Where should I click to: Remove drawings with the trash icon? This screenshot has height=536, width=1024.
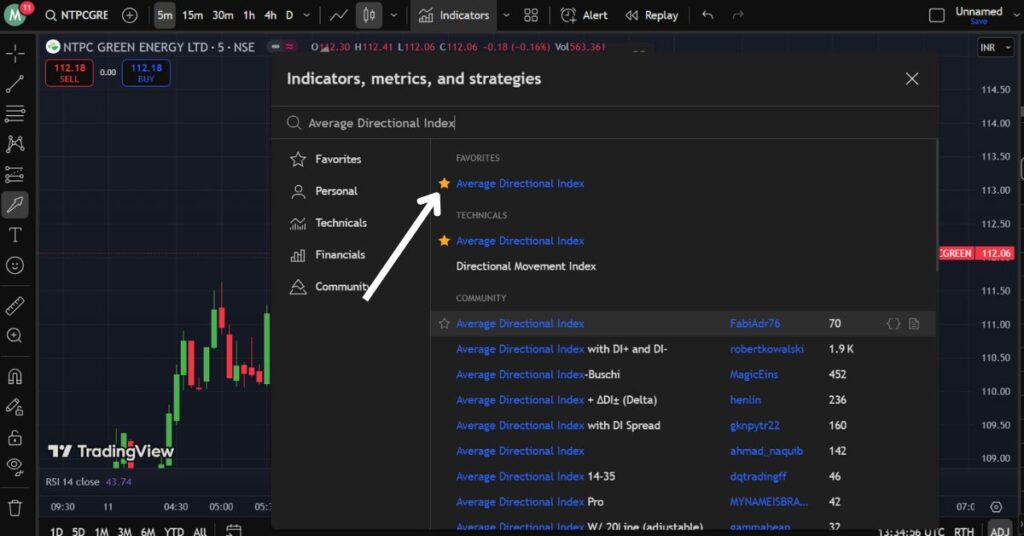coord(15,508)
